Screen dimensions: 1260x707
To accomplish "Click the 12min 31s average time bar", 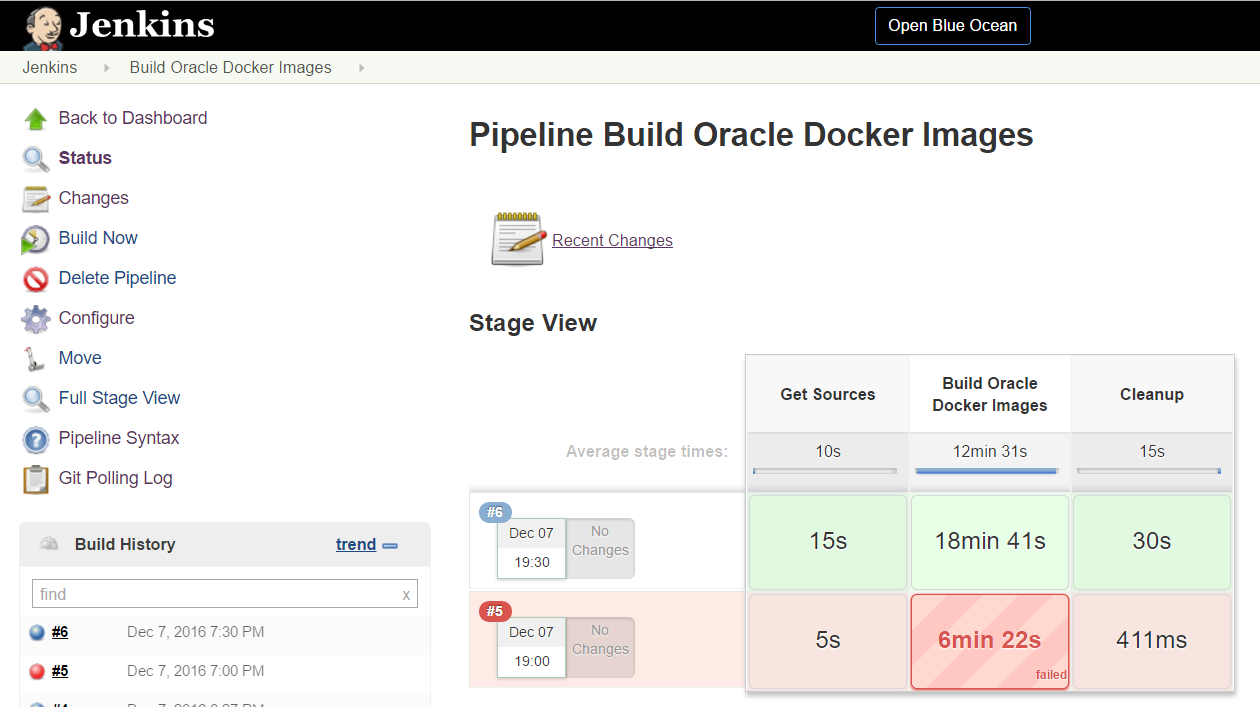I will coord(988,471).
